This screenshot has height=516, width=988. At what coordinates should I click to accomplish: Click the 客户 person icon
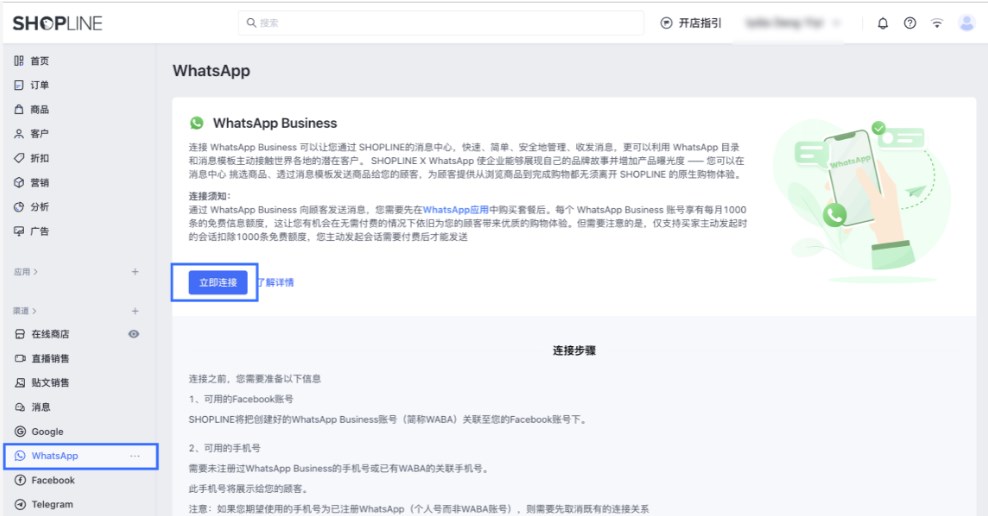point(19,134)
